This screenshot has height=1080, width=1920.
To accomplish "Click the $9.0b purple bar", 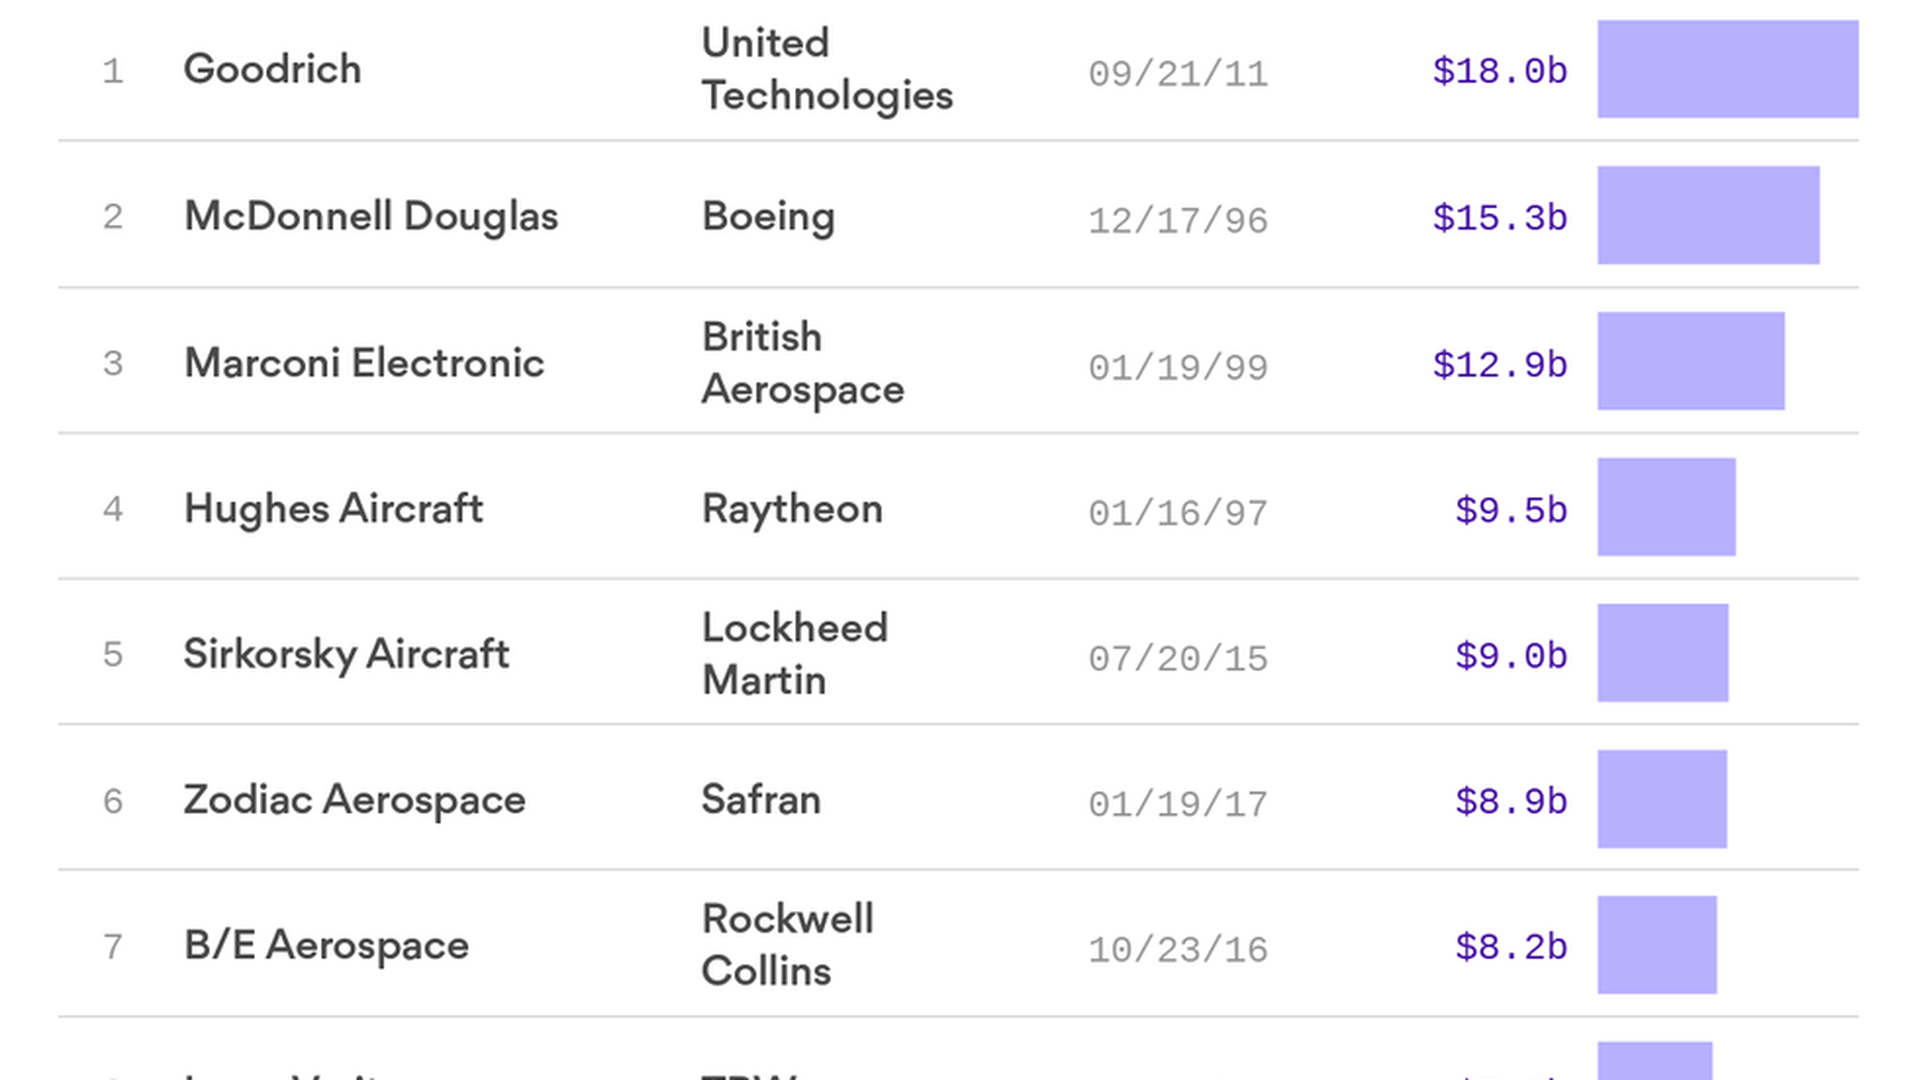I will (1662, 653).
